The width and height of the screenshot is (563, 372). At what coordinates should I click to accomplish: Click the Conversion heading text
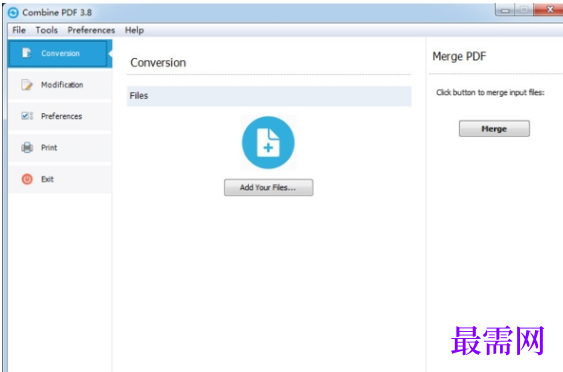click(158, 63)
